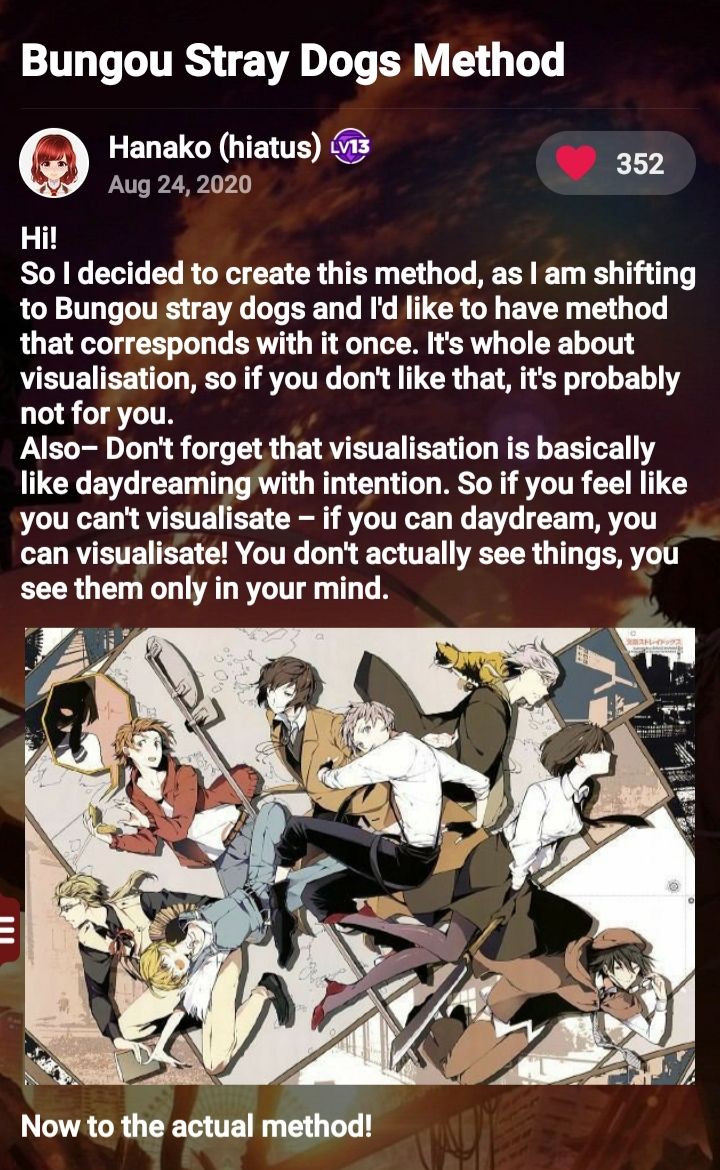Image resolution: width=720 pixels, height=1170 pixels.
Task: Tap the red heart like icon
Action: point(576,163)
